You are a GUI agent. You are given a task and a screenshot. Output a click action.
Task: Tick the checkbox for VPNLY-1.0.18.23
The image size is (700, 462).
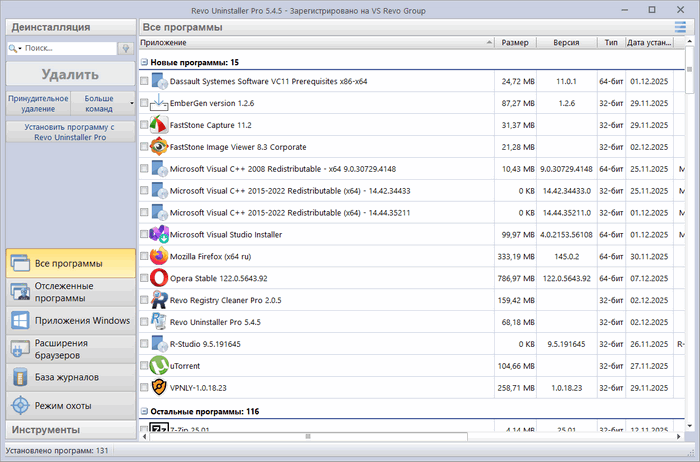click(x=145, y=388)
